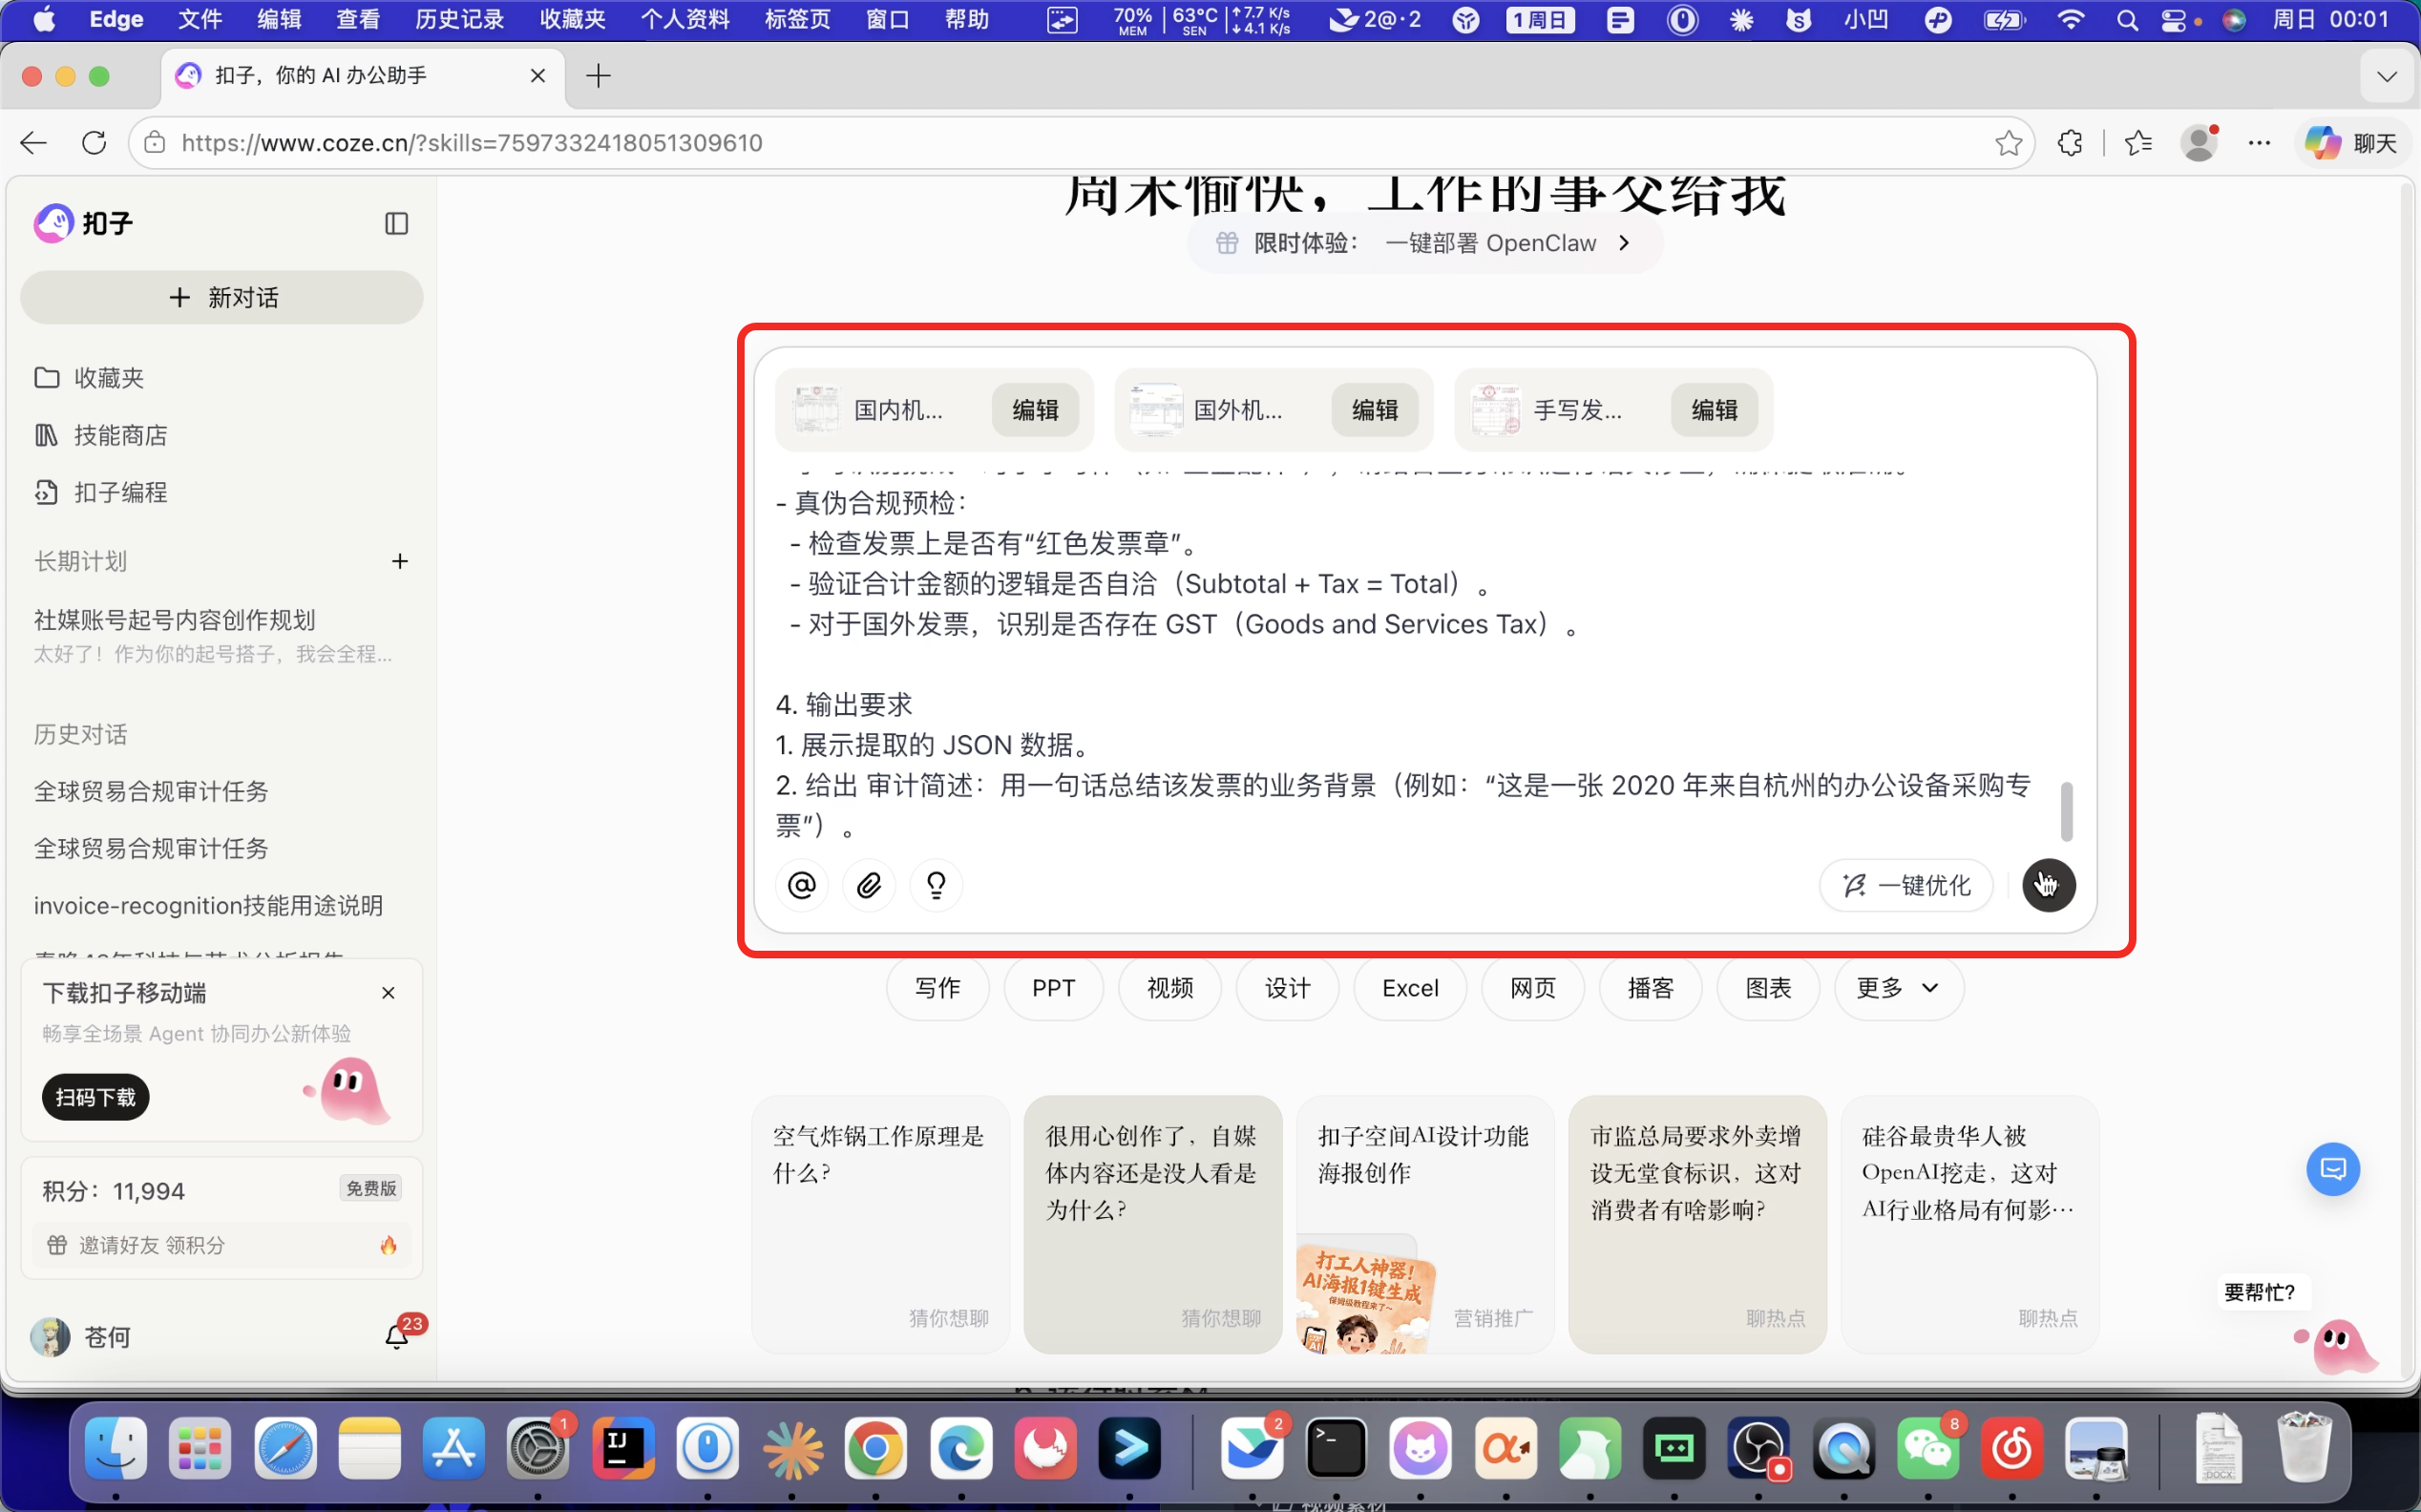2421x1512 pixels.
Task: Add this page to favorites star
Action: (2008, 143)
